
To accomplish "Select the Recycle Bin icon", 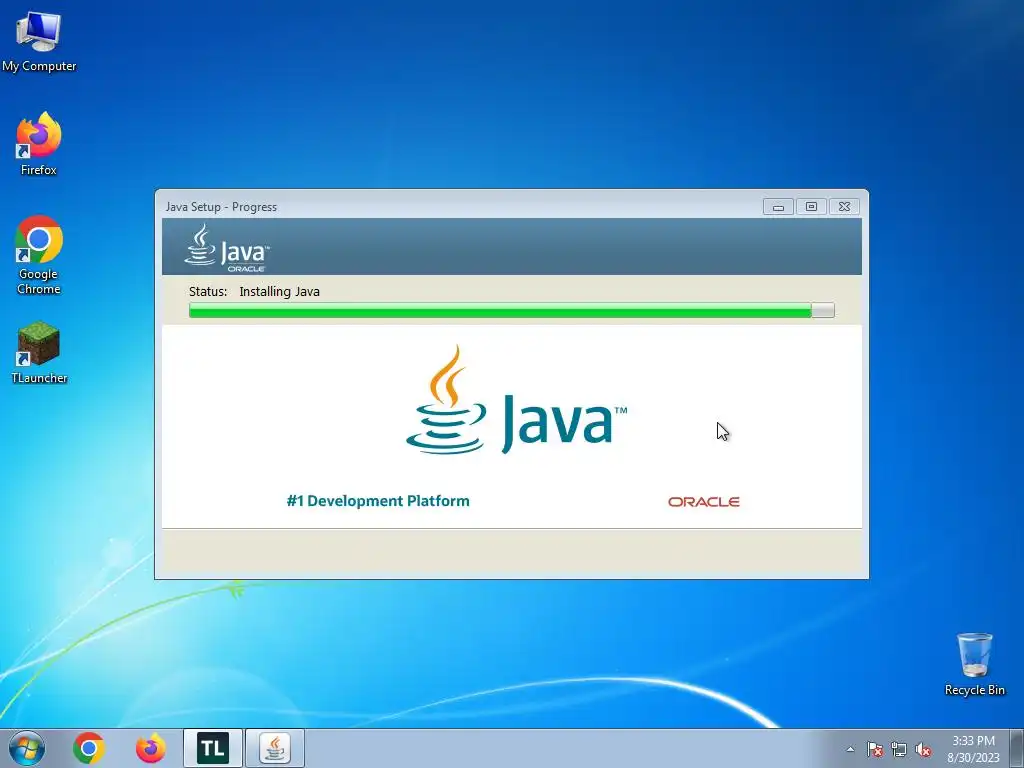I will 974,664.
